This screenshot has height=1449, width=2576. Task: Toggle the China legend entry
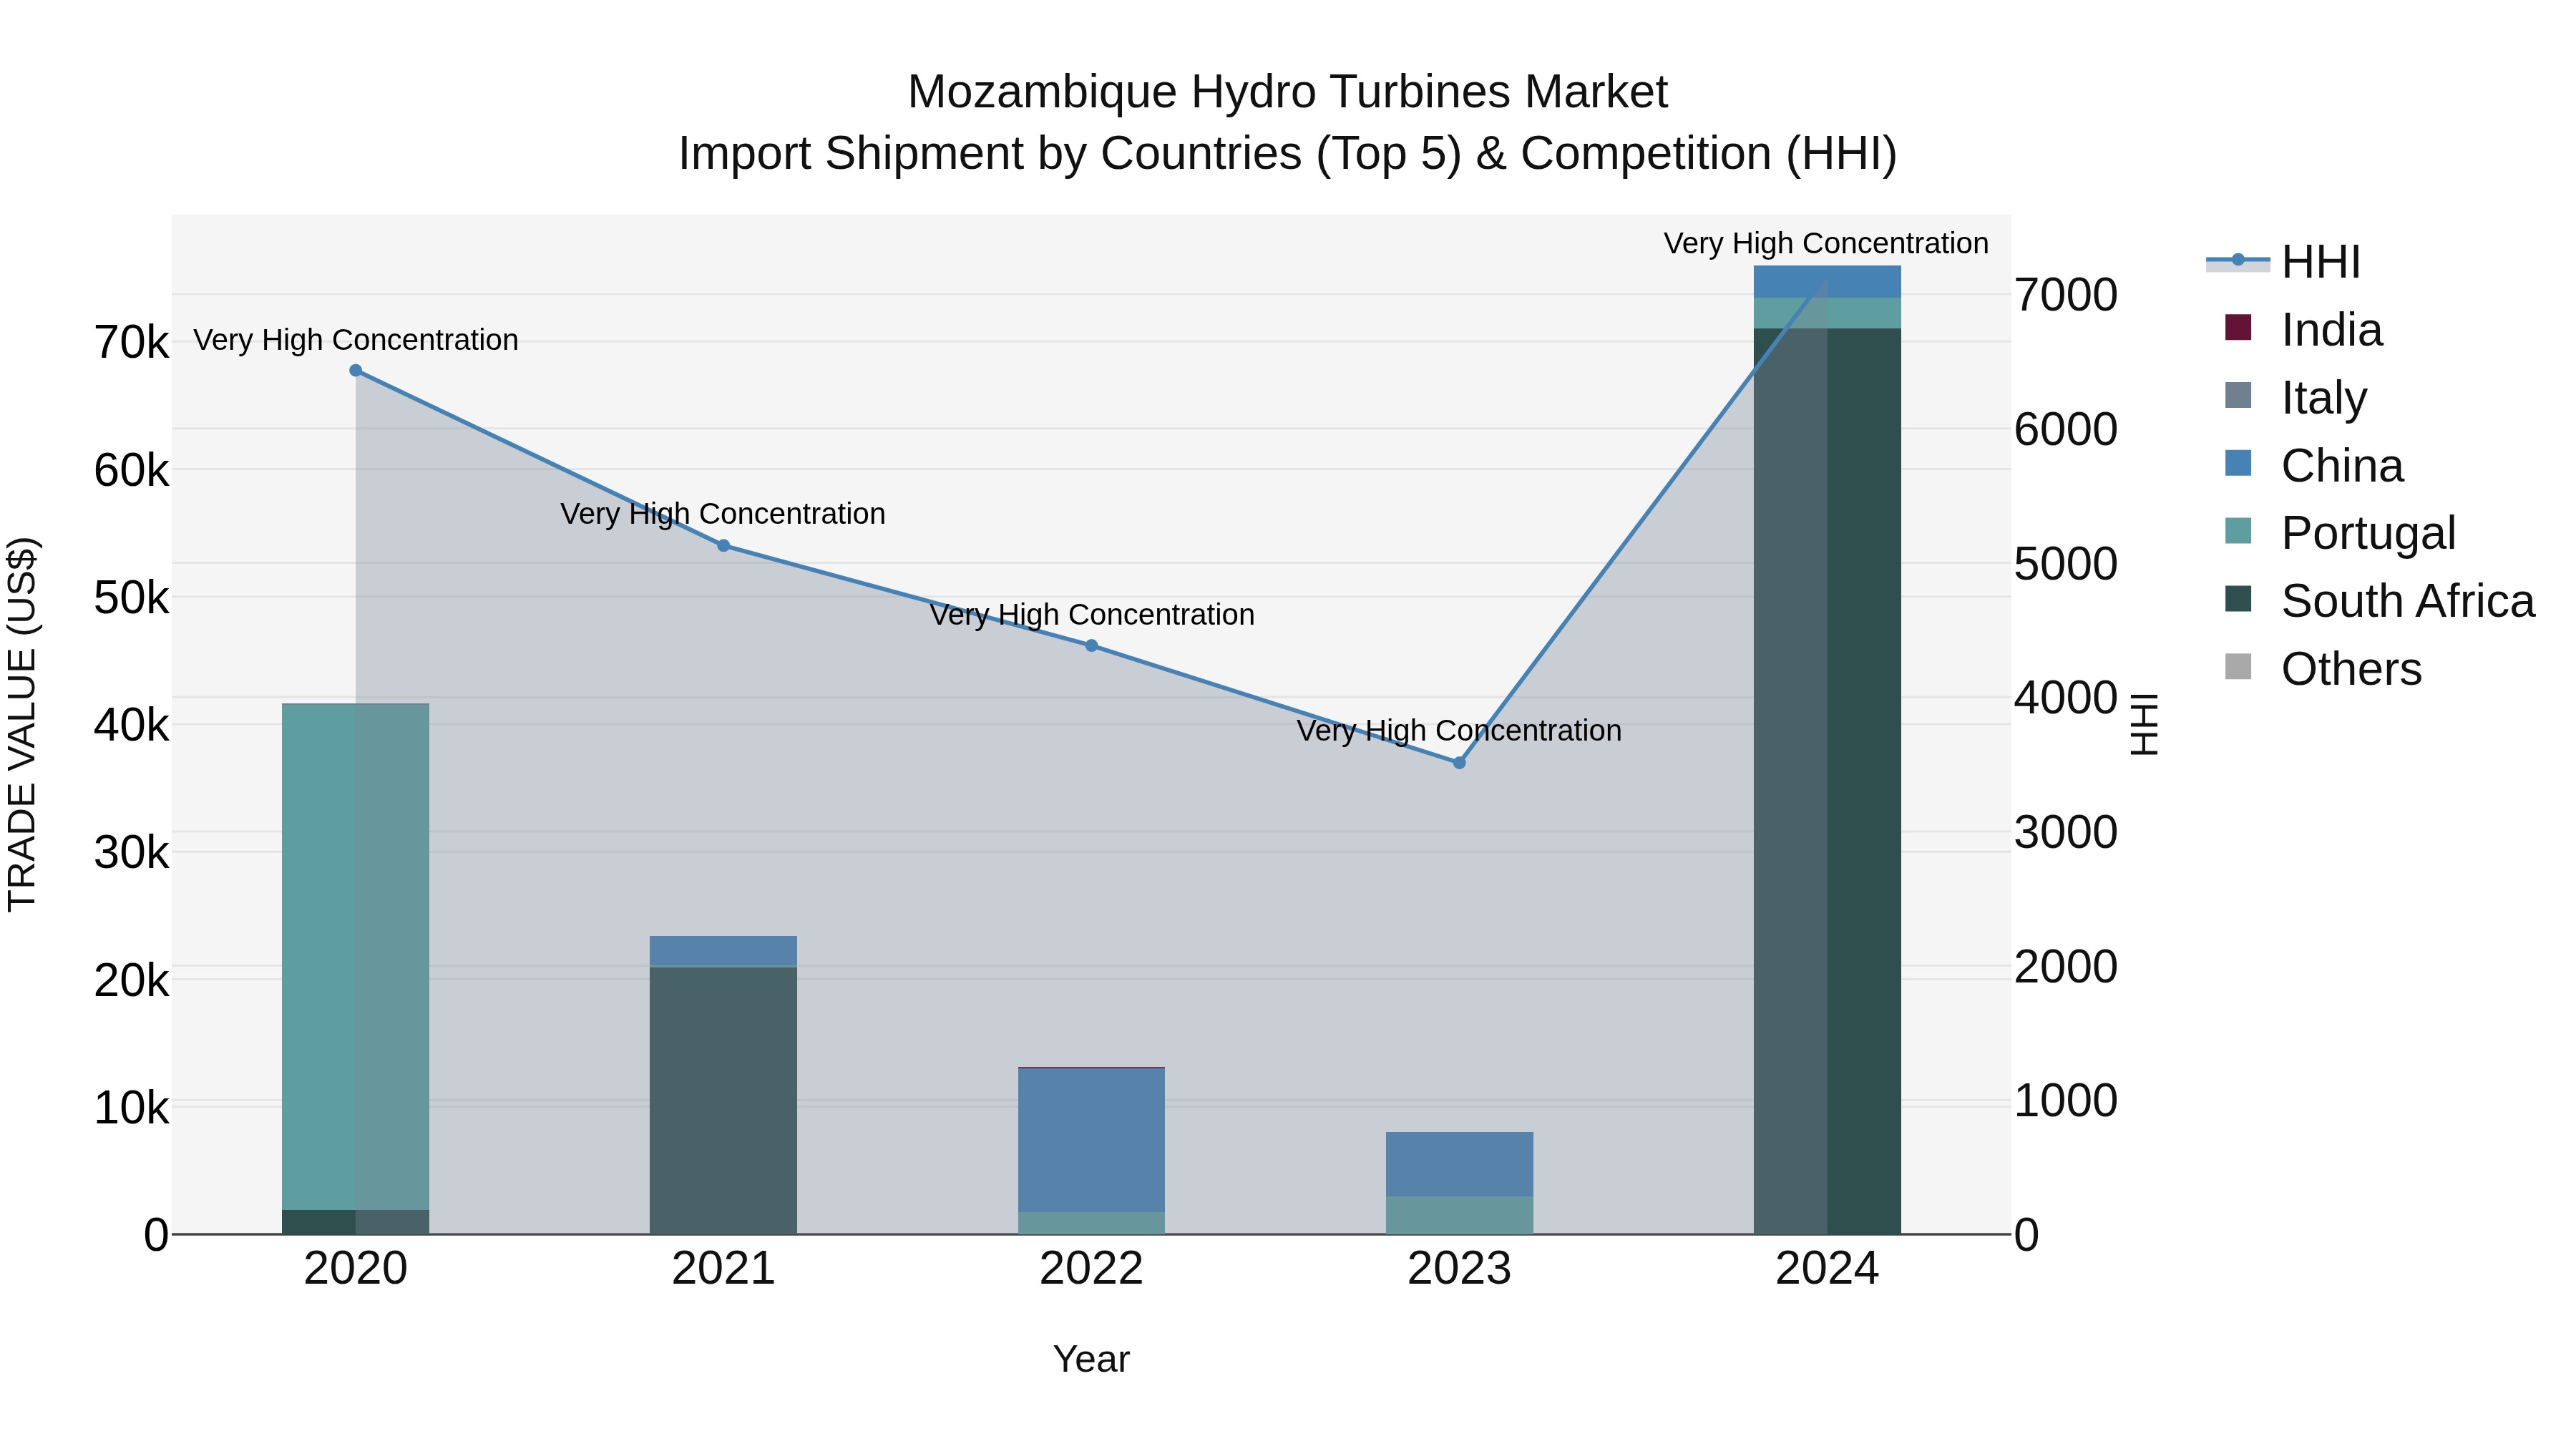pos(2313,465)
